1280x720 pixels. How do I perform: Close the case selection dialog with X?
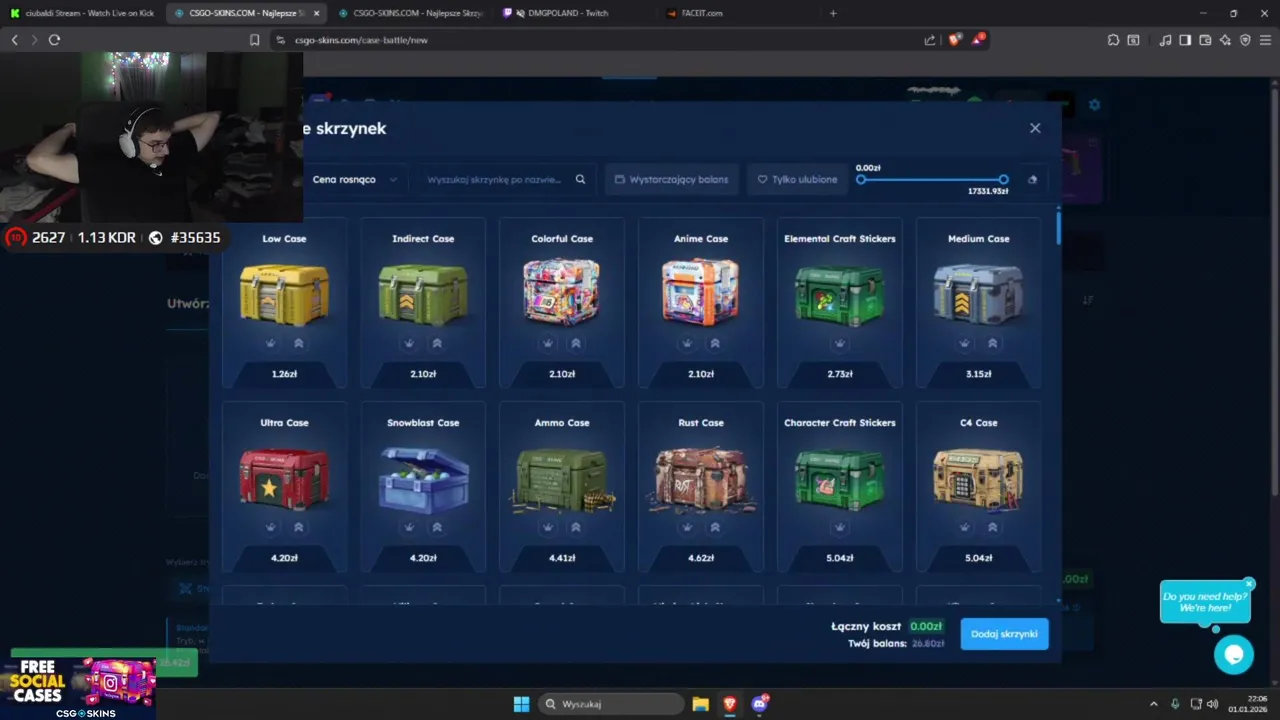click(x=1035, y=128)
